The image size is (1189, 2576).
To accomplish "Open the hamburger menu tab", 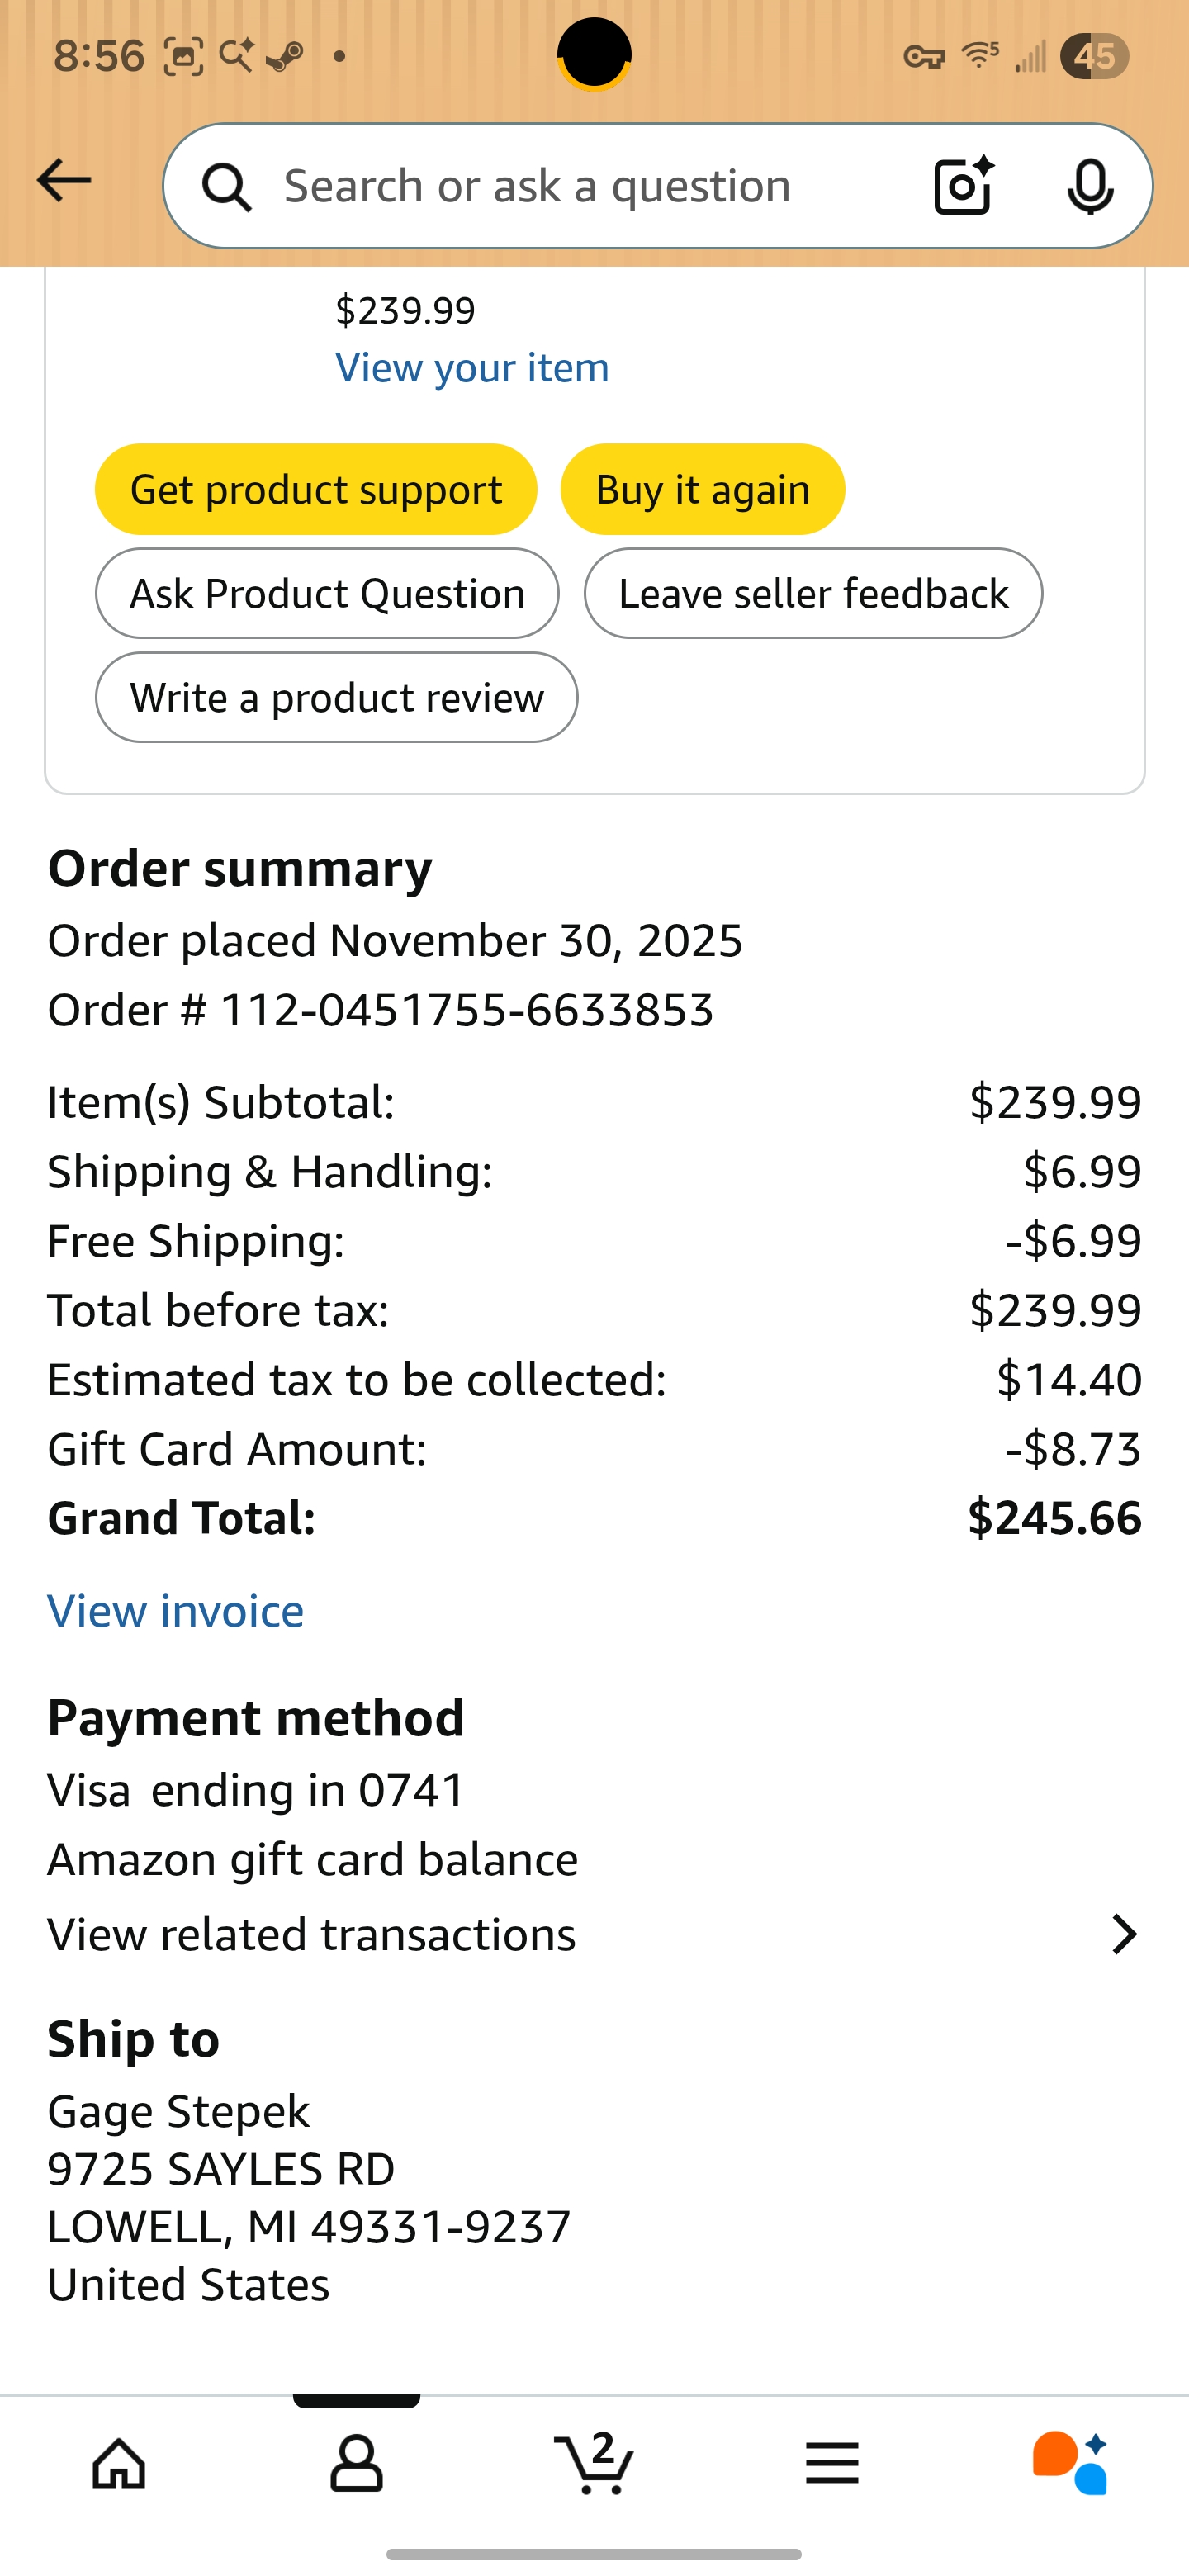I will pyautogui.click(x=832, y=2462).
